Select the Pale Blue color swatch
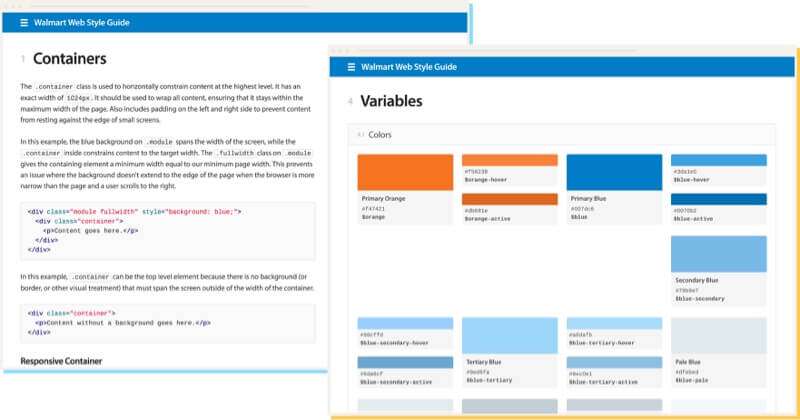The image size is (800, 420). (718, 336)
